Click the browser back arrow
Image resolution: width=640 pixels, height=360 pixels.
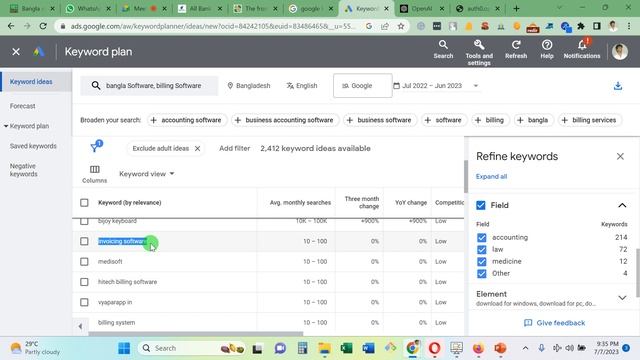[11, 26]
